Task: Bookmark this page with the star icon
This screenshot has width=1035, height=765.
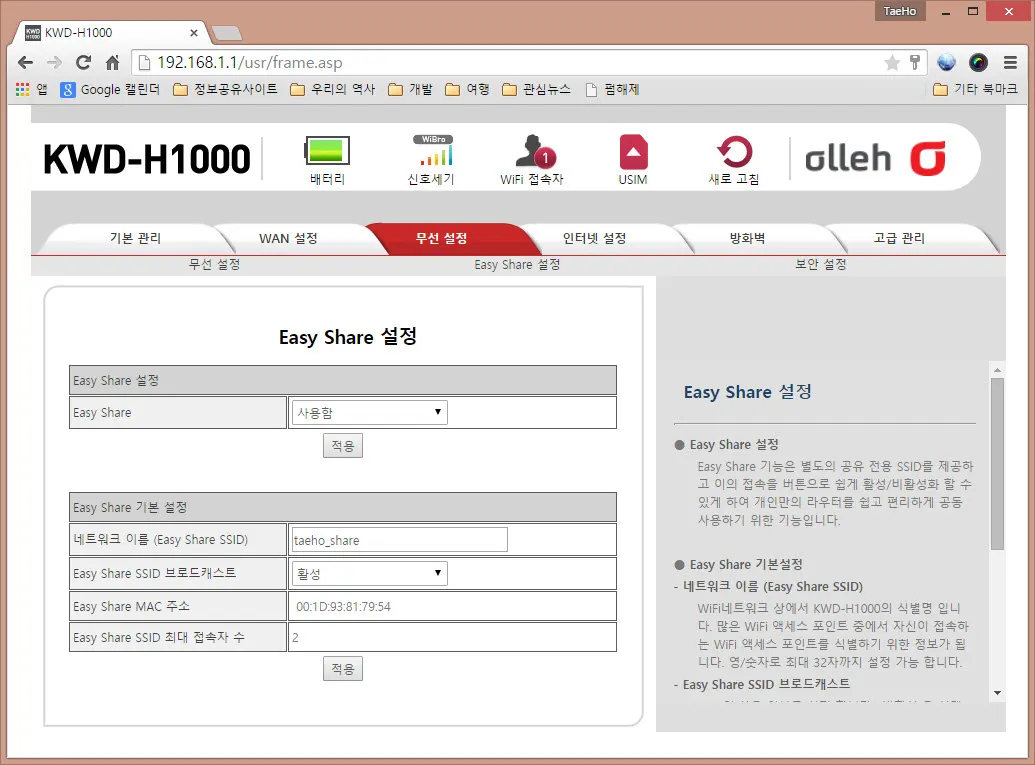Action: coord(892,63)
